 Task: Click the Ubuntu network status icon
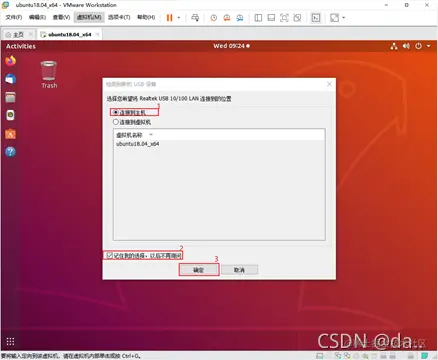pyautogui.click(x=394, y=46)
